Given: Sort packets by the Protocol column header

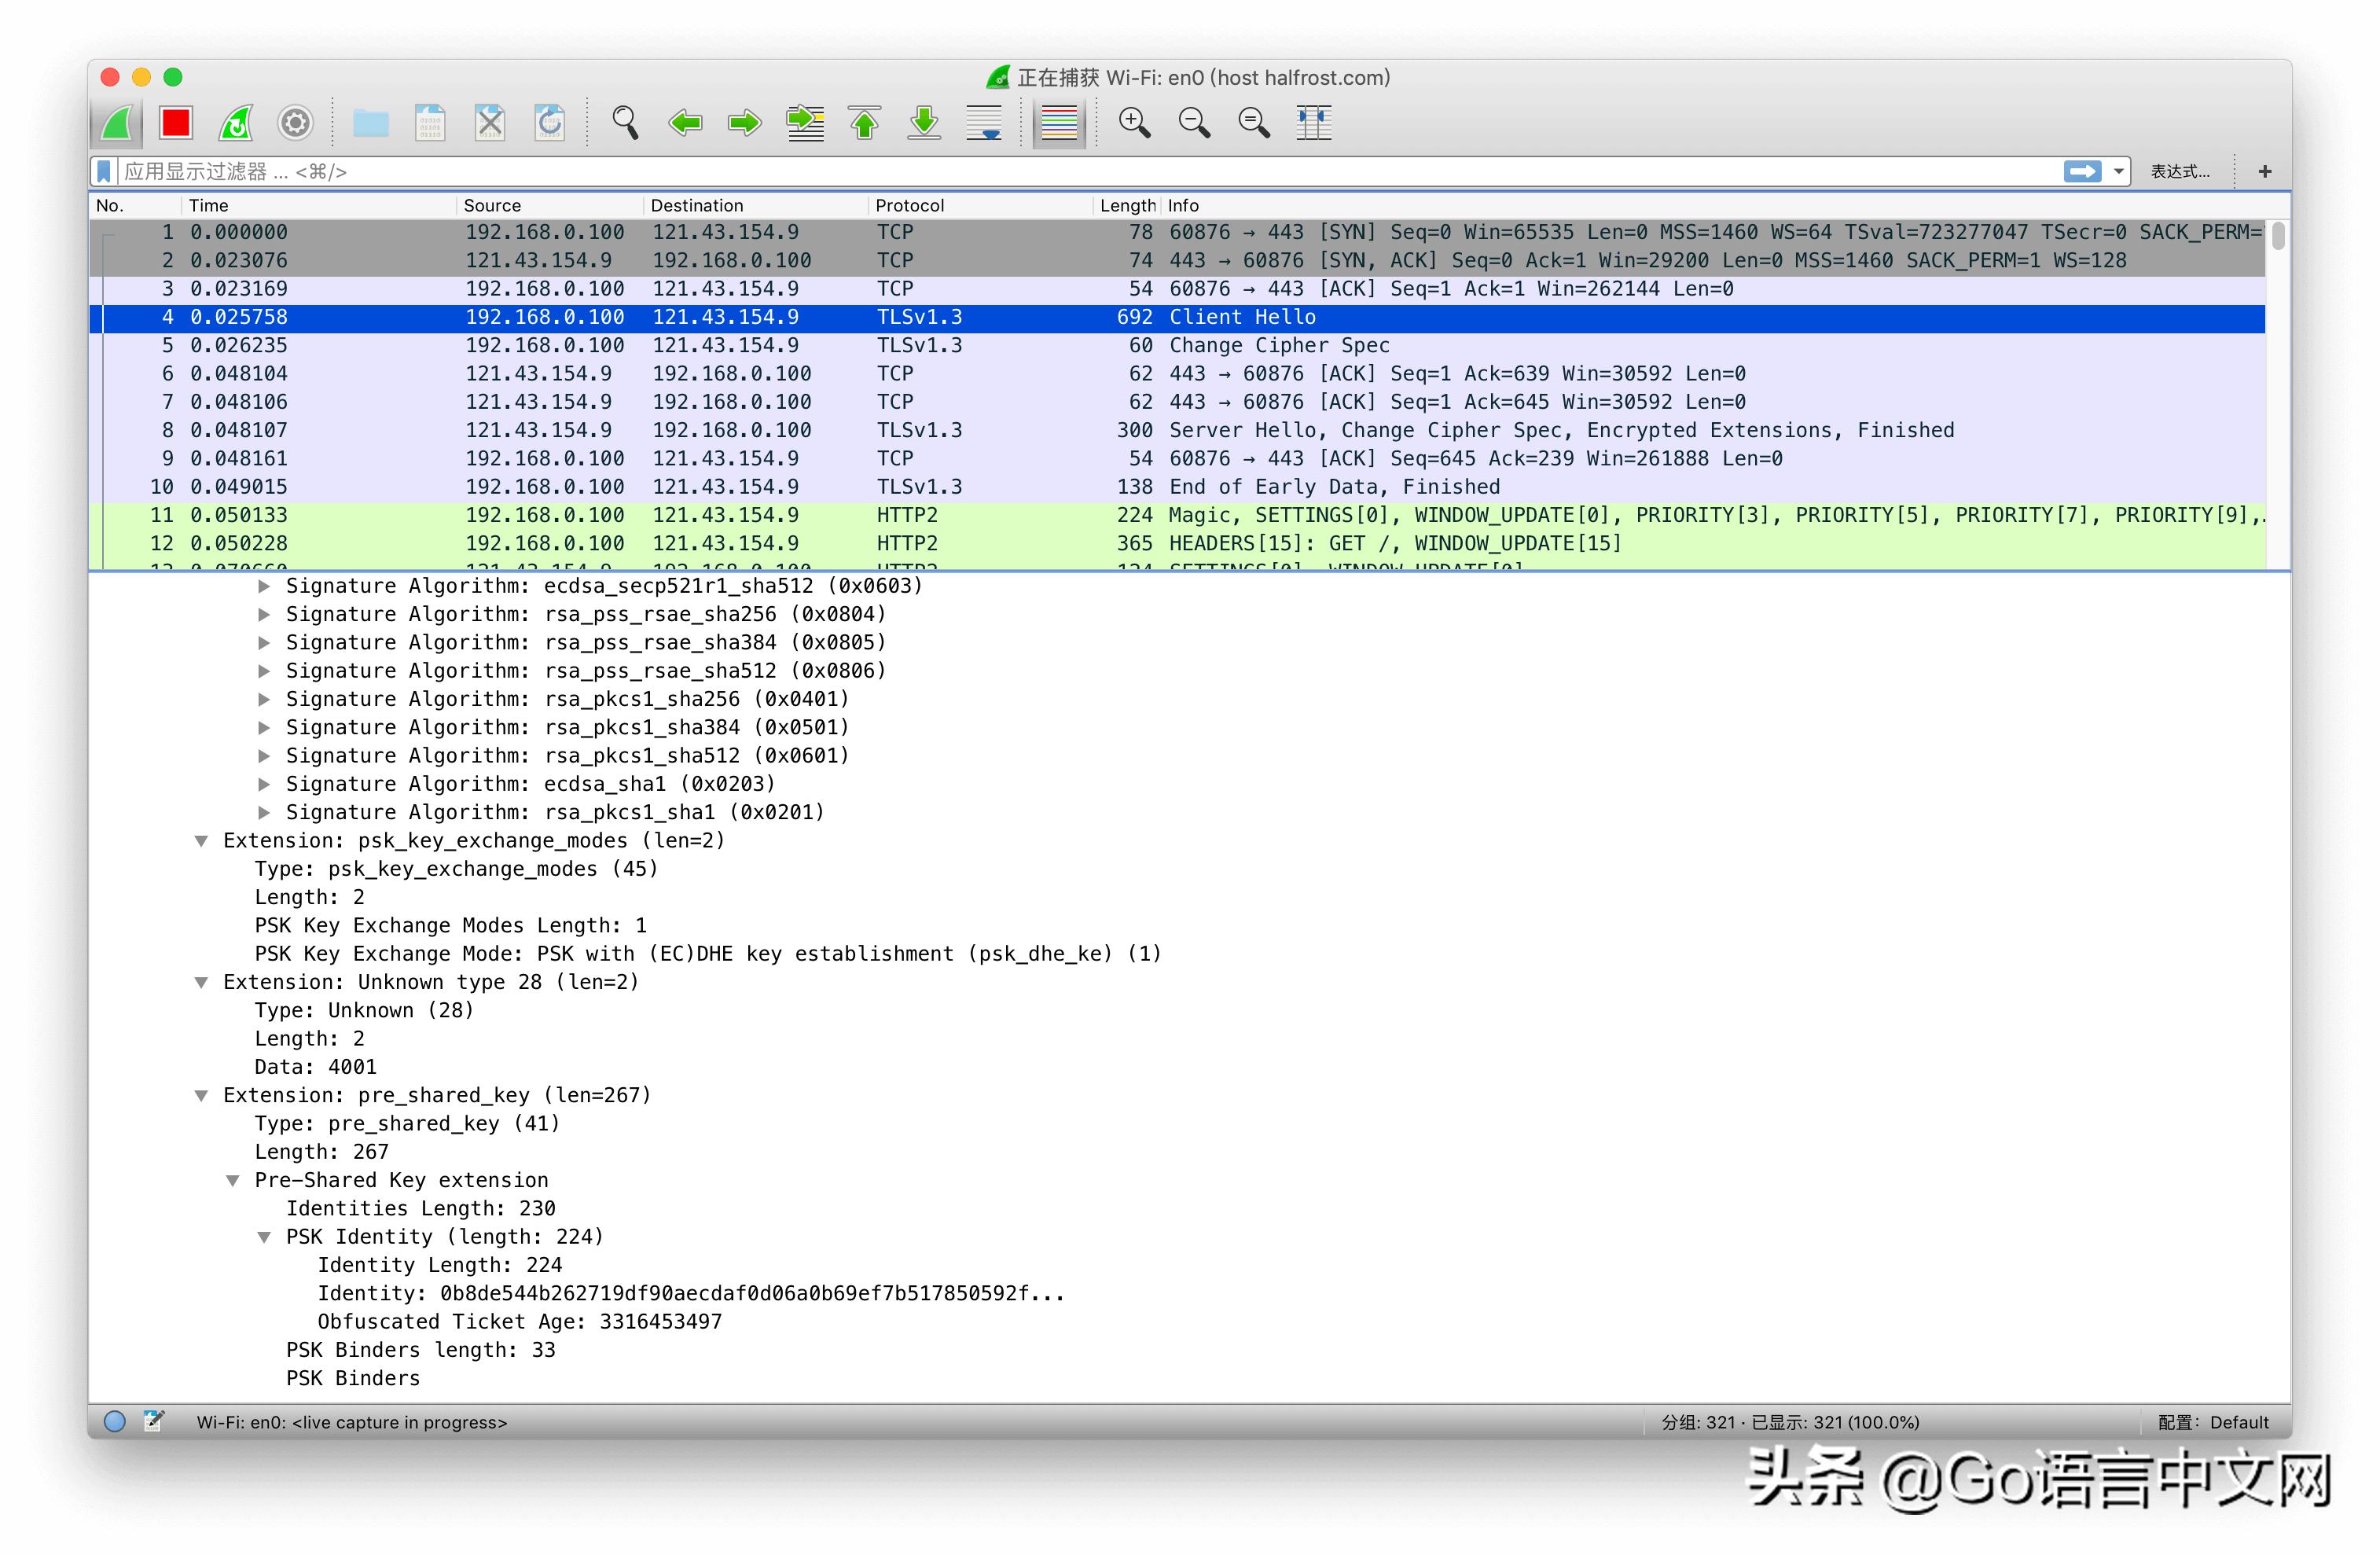Looking at the screenshot, I should coord(909,205).
